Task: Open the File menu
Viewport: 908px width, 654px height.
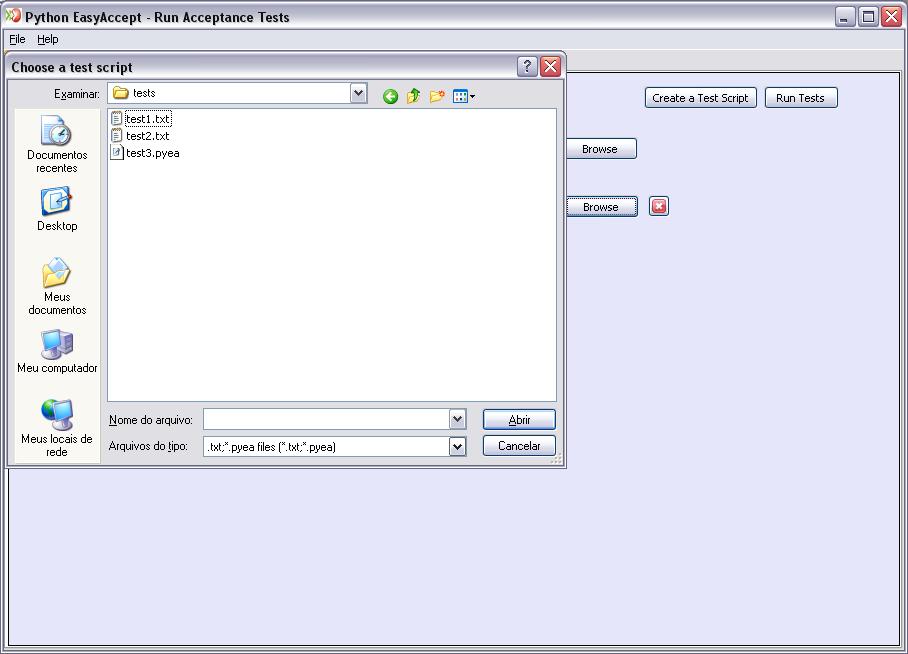Action: [17, 39]
